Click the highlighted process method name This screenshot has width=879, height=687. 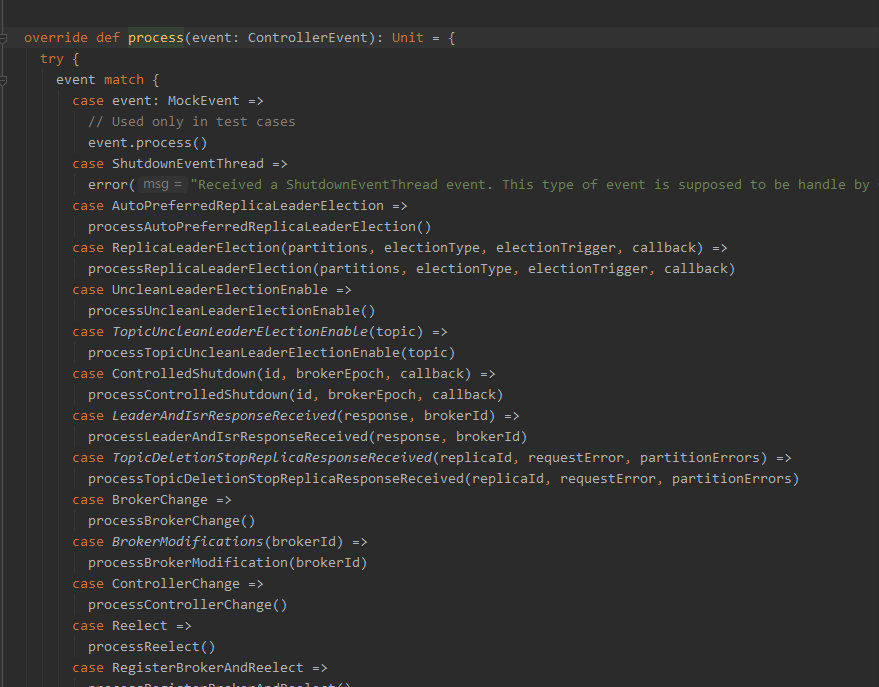coord(155,38)
